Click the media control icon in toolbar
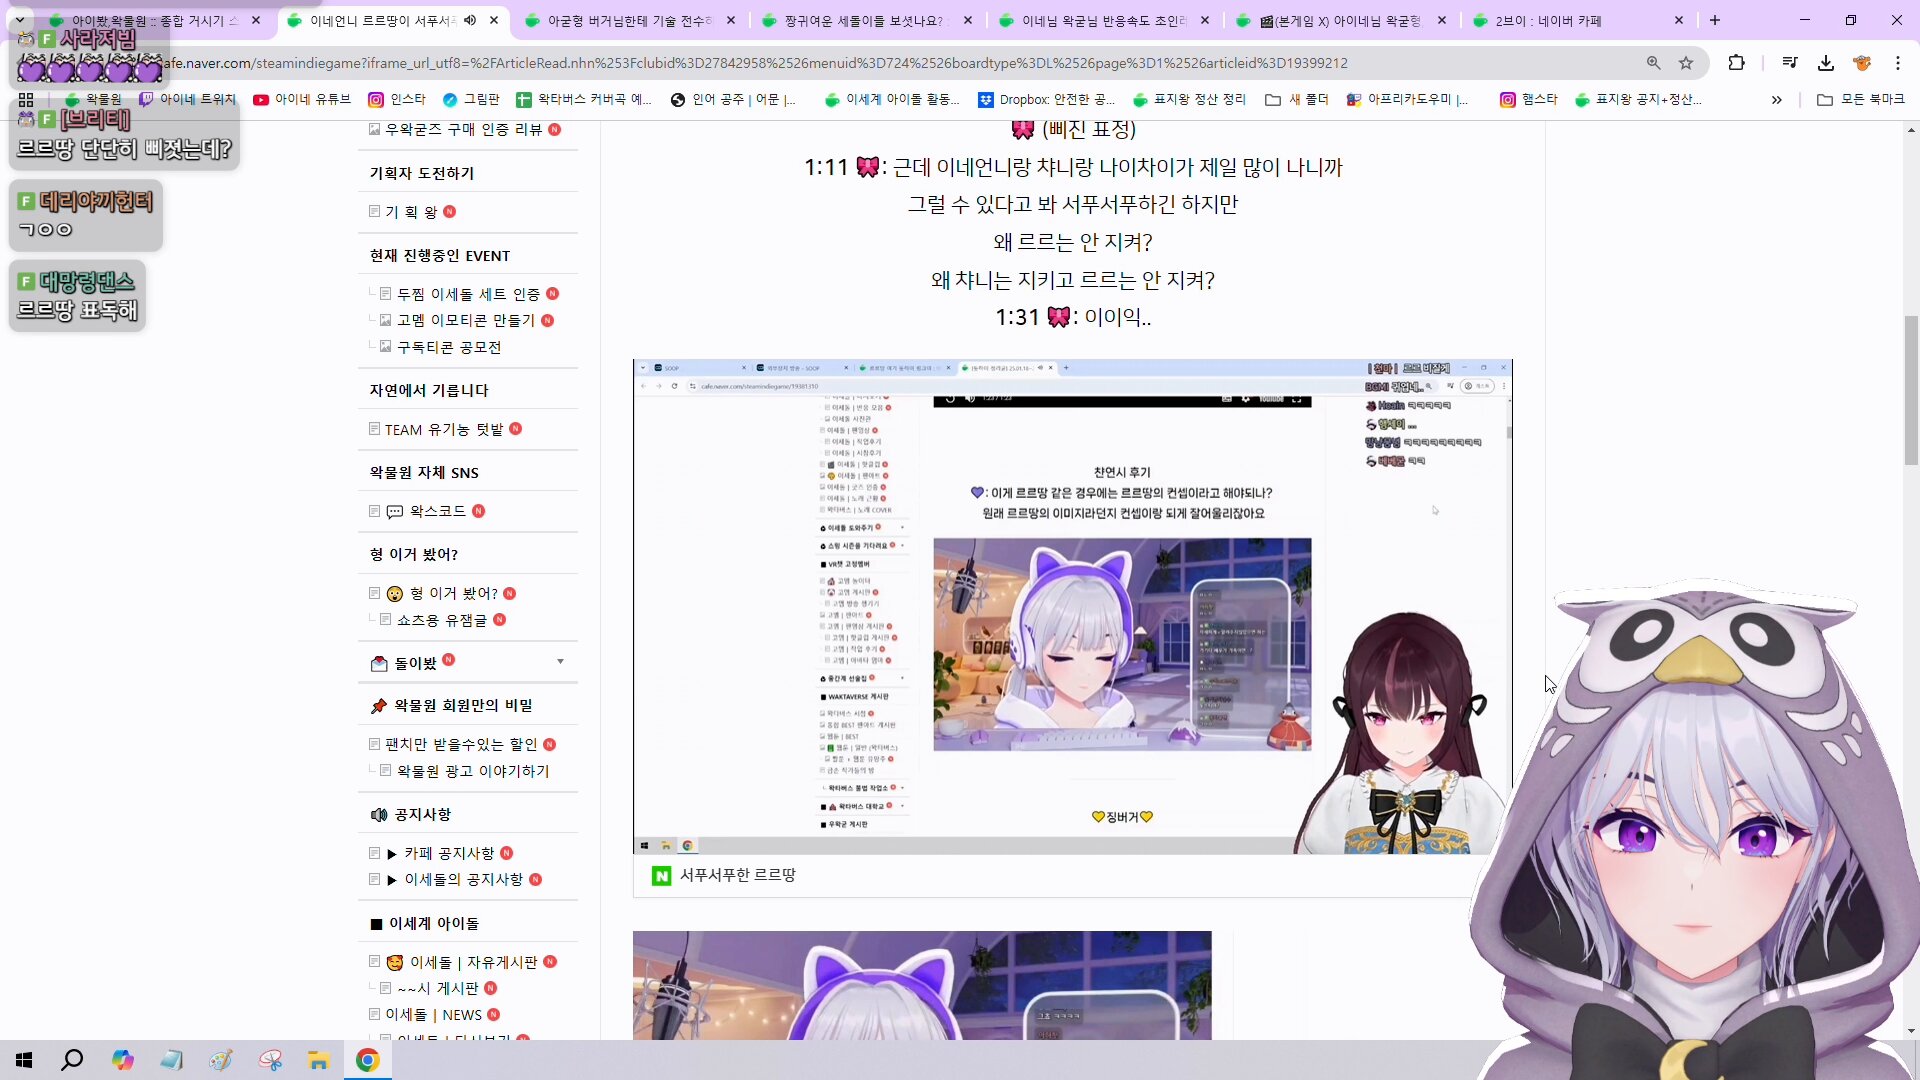Viewport: 1920px width, 1080px height. pyautogui.click(x=1790, y=63)
